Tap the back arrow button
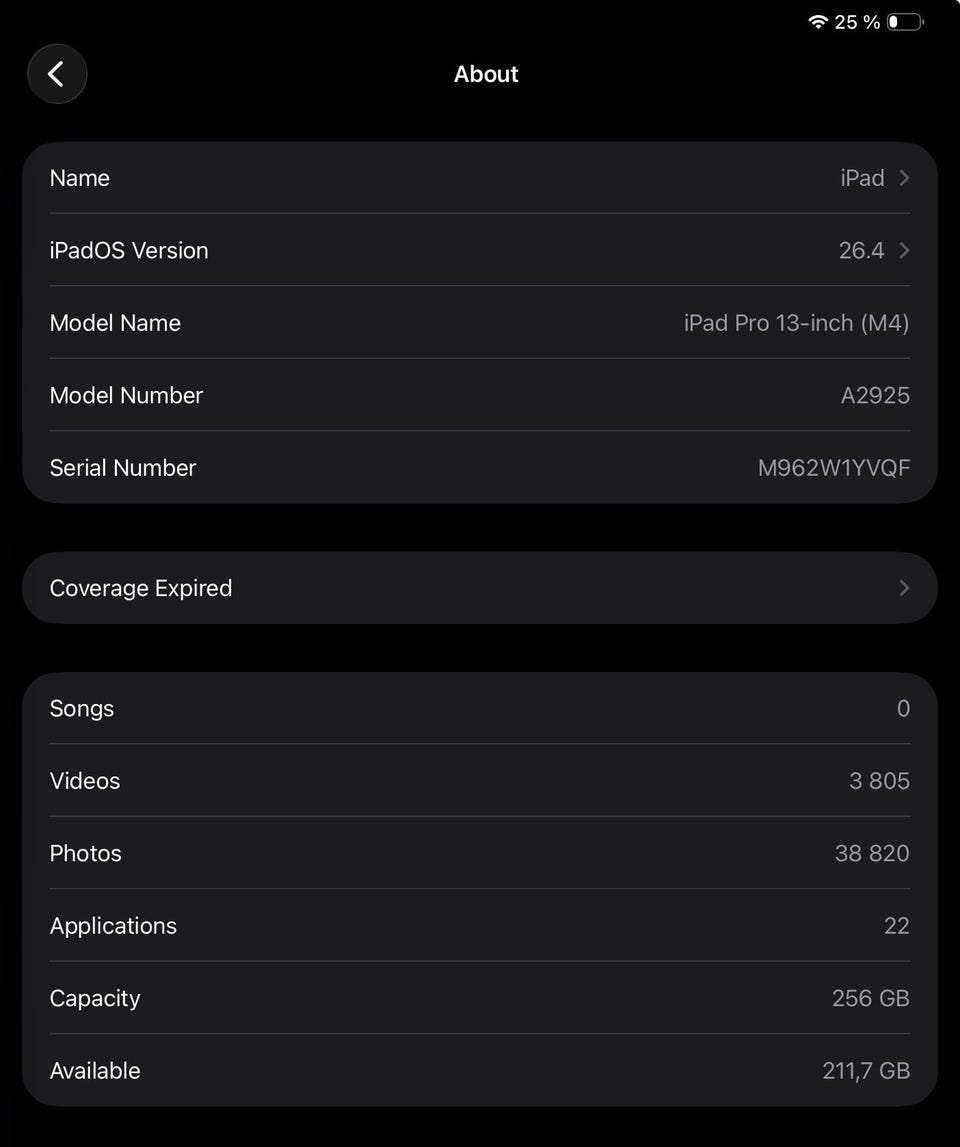Screen dimensions: 960x1147 click(57, 74)
